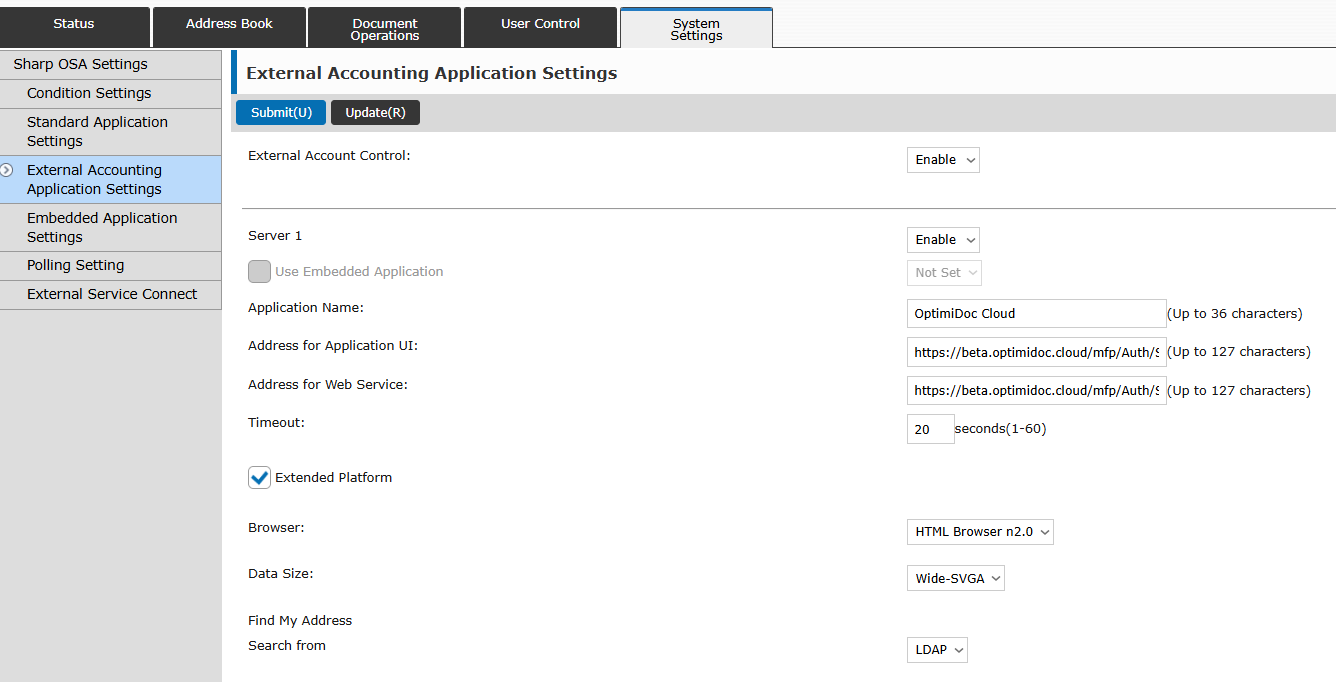Open the External Account Control dropdown
The height and width of the screenshot is (682, 1336).
(x=943, y=160)
